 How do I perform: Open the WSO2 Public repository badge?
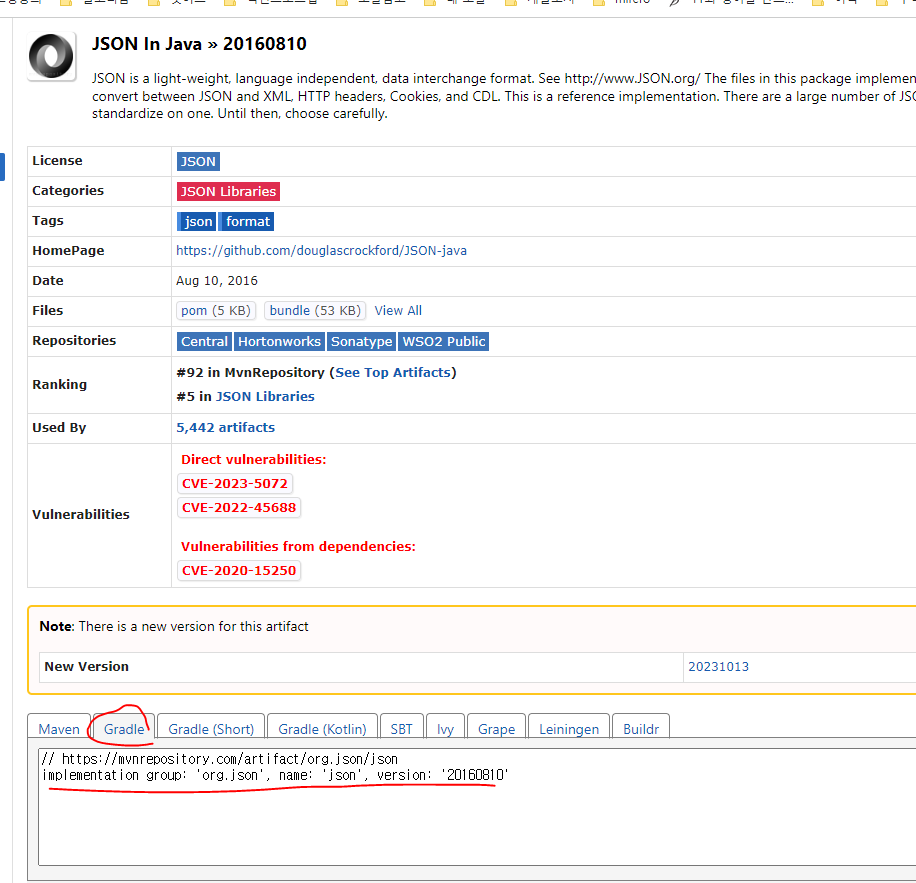[443, 342]
